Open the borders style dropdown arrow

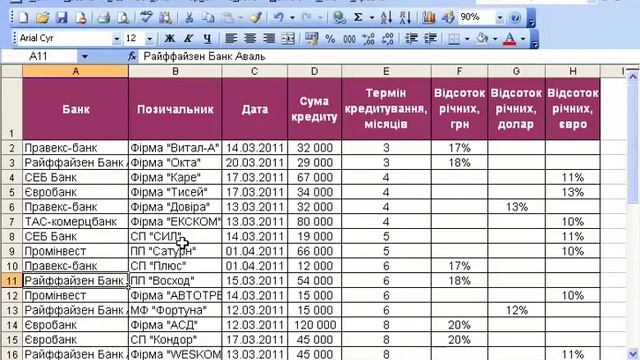point(467,39)
